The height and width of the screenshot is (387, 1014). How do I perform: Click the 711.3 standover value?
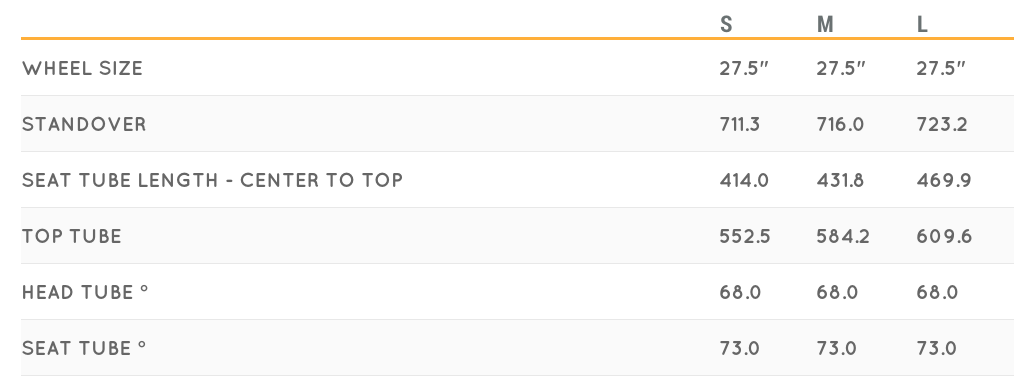[740, 124]
